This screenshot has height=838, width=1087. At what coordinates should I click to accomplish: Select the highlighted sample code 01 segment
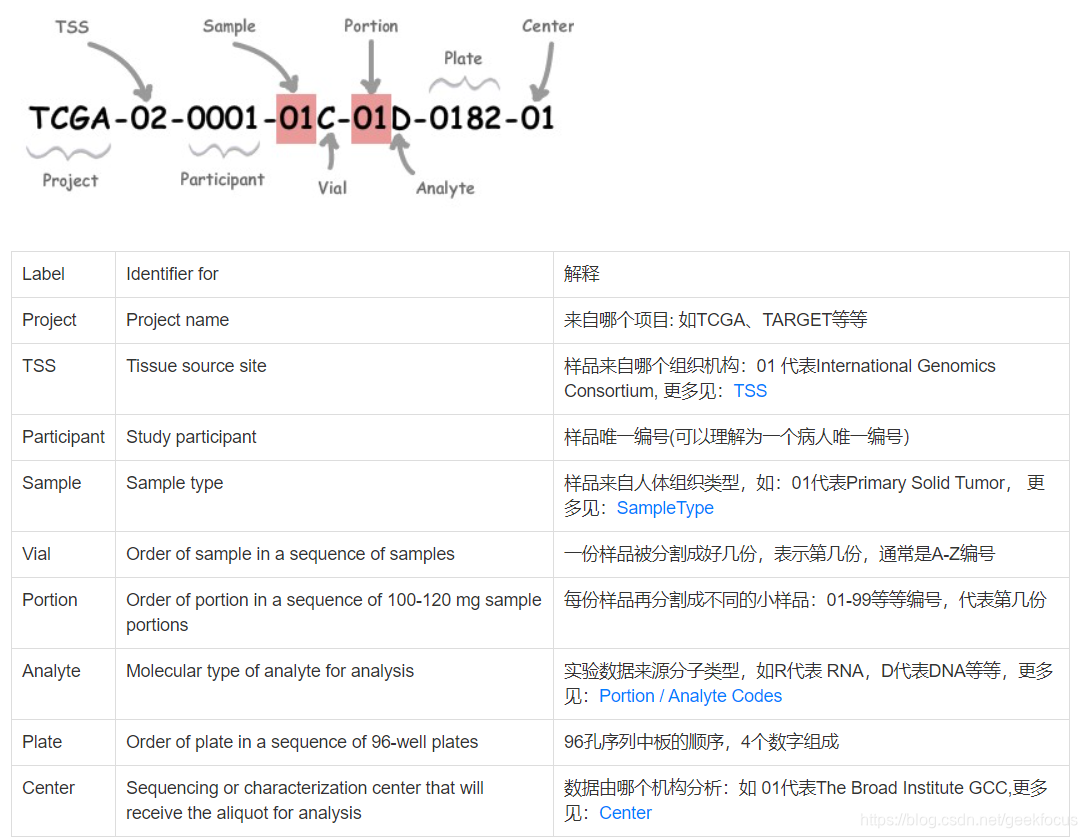click(295, 118)
